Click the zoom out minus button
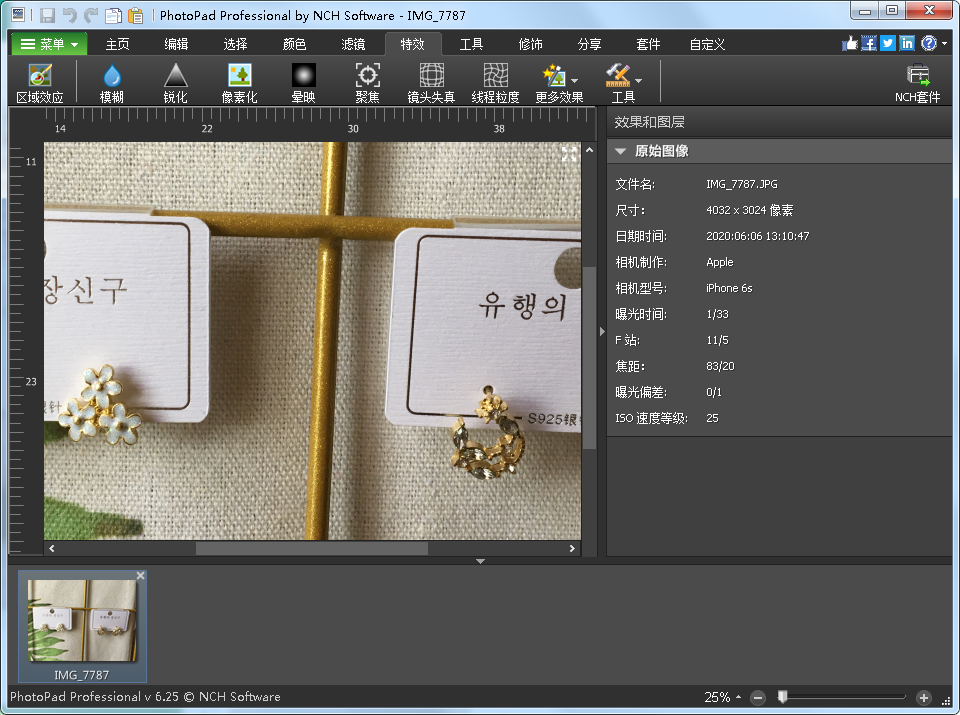Screen dimensions: 960x715 coord(758,697)
